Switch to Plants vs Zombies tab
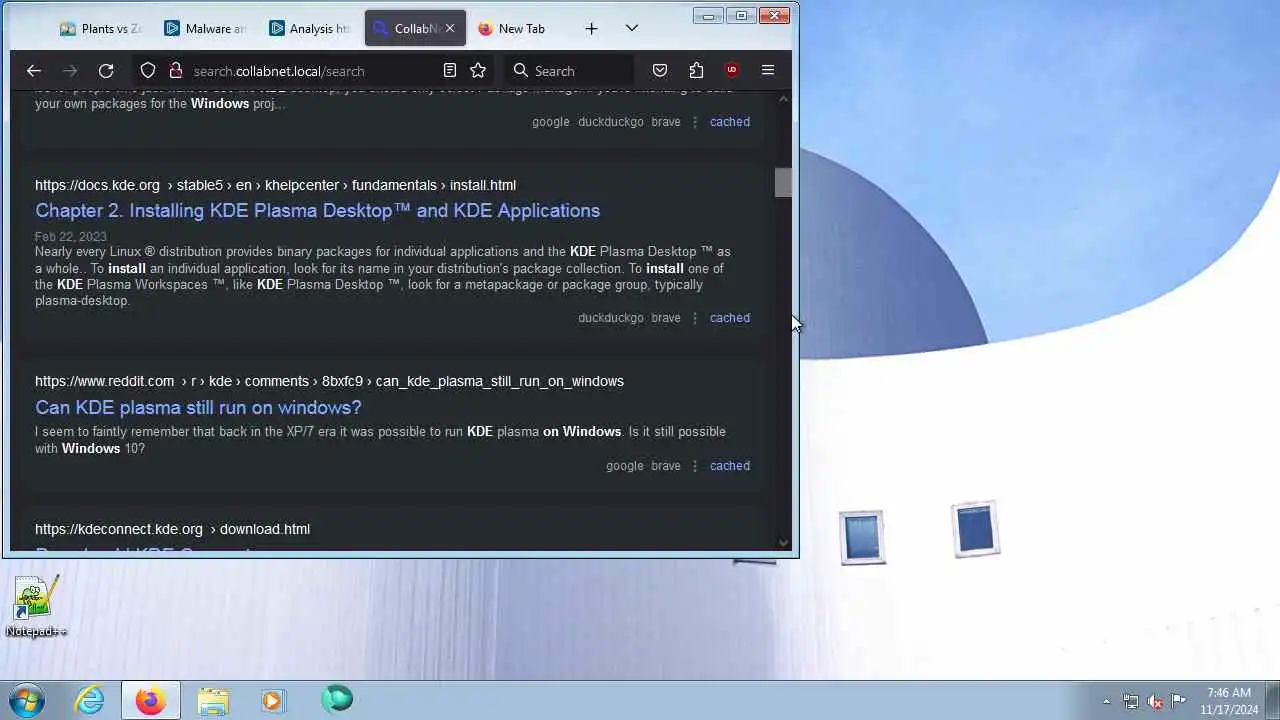 click(101, 29)
